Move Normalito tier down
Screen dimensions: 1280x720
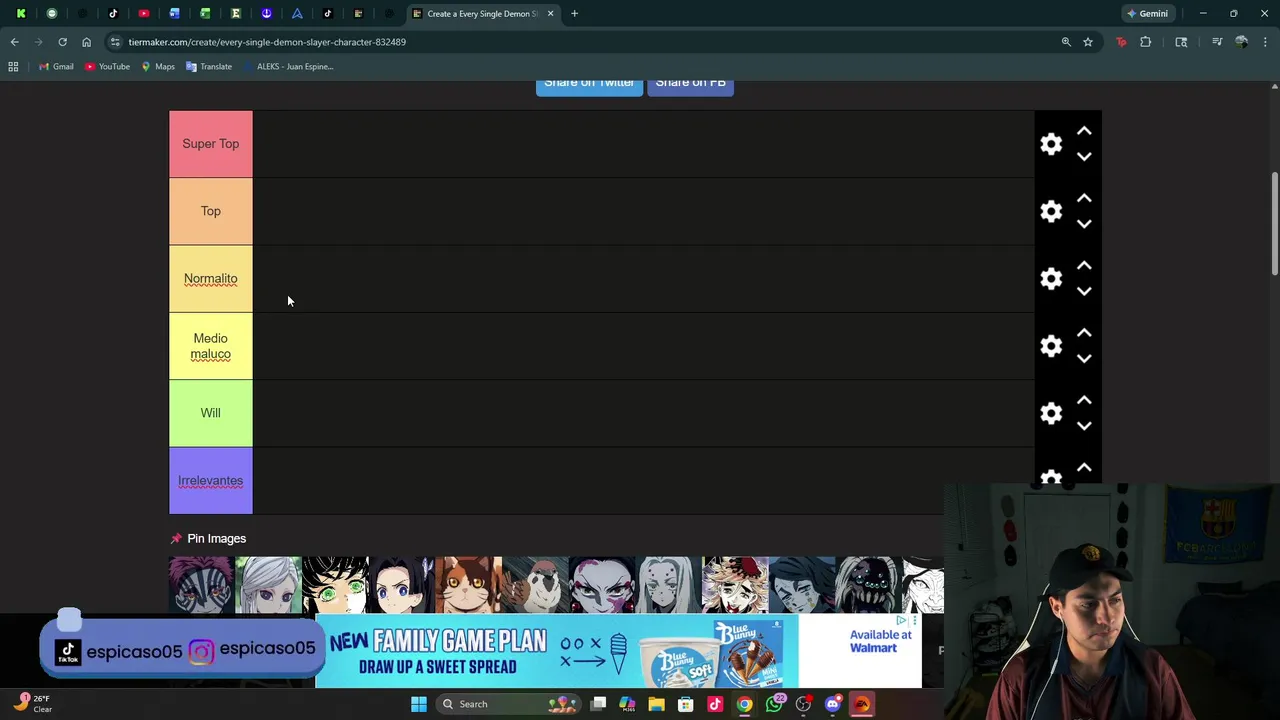(x=1084, y=291)
